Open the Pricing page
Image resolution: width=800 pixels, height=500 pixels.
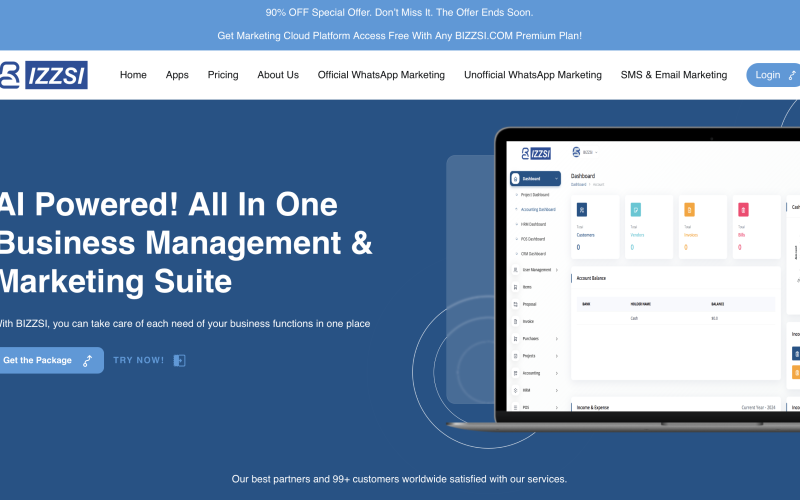[x=223, y=75]
